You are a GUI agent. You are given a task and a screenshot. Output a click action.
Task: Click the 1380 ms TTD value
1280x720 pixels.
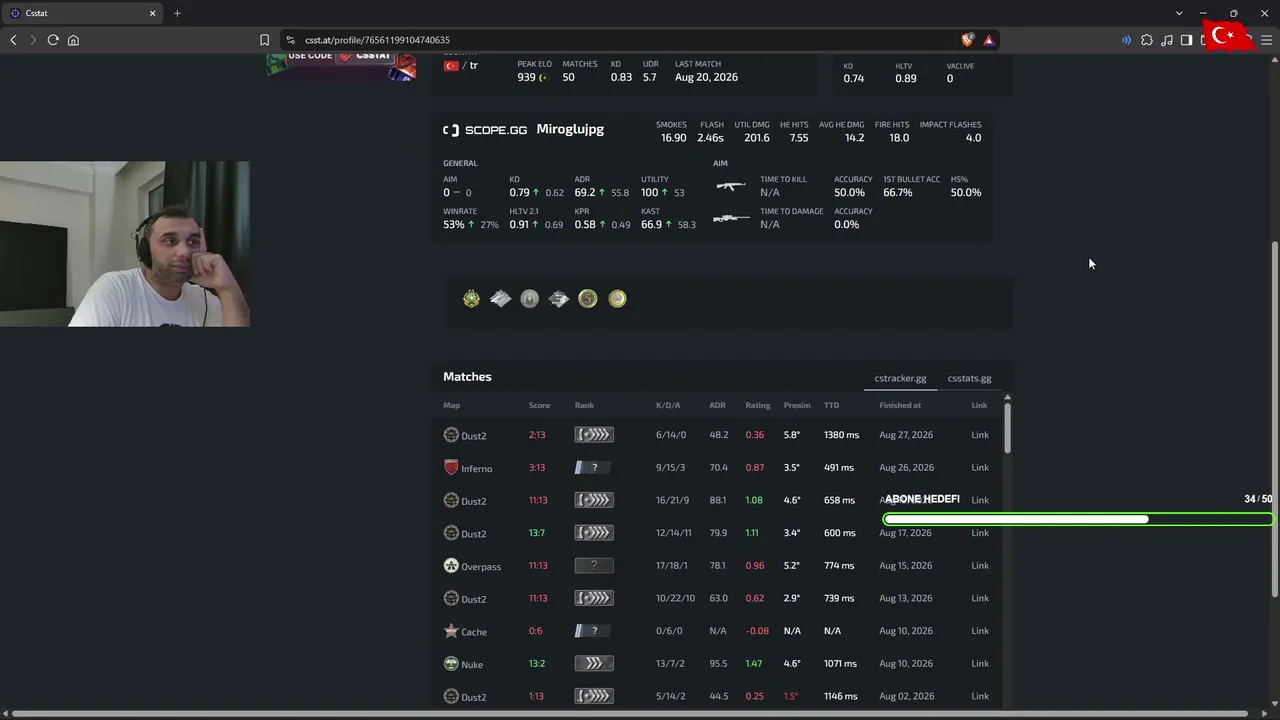pos(841,435)
